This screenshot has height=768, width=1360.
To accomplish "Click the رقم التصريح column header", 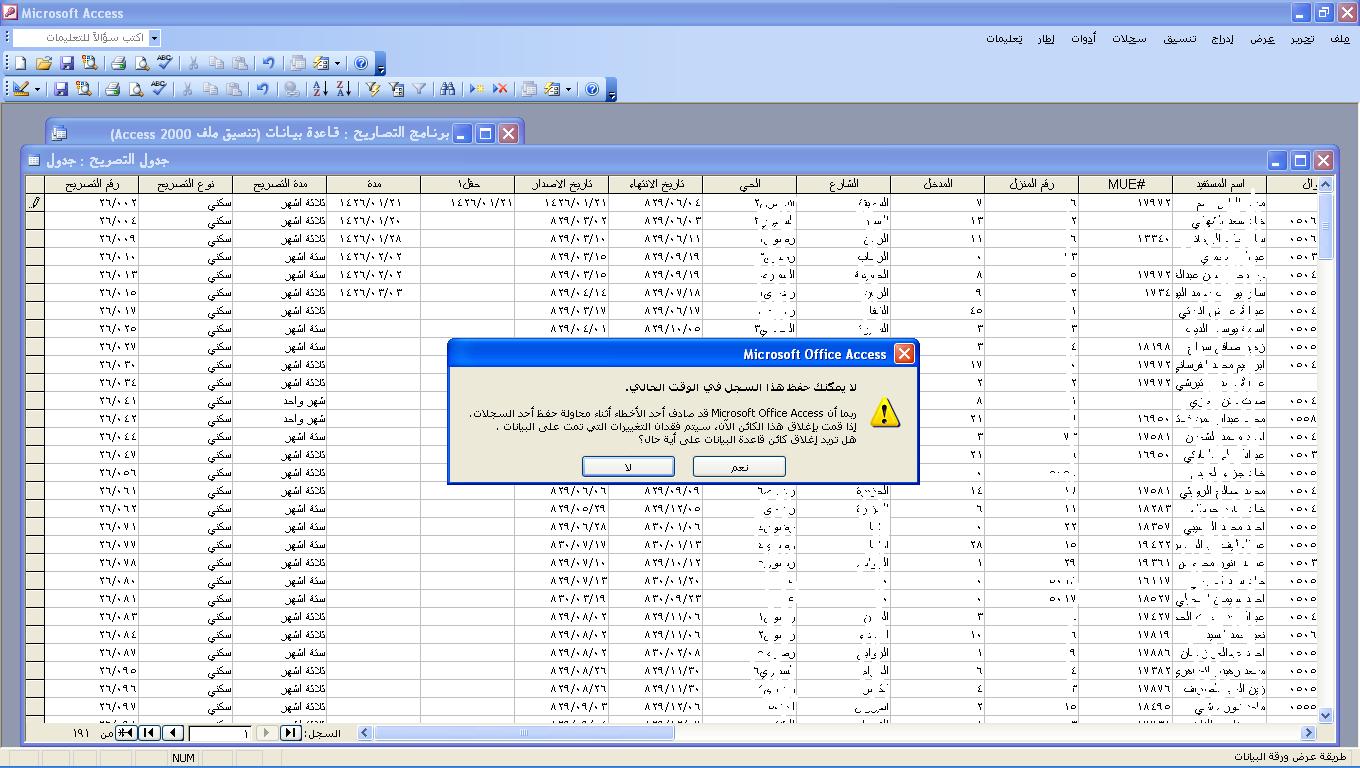I will click(x=91, y=184).
